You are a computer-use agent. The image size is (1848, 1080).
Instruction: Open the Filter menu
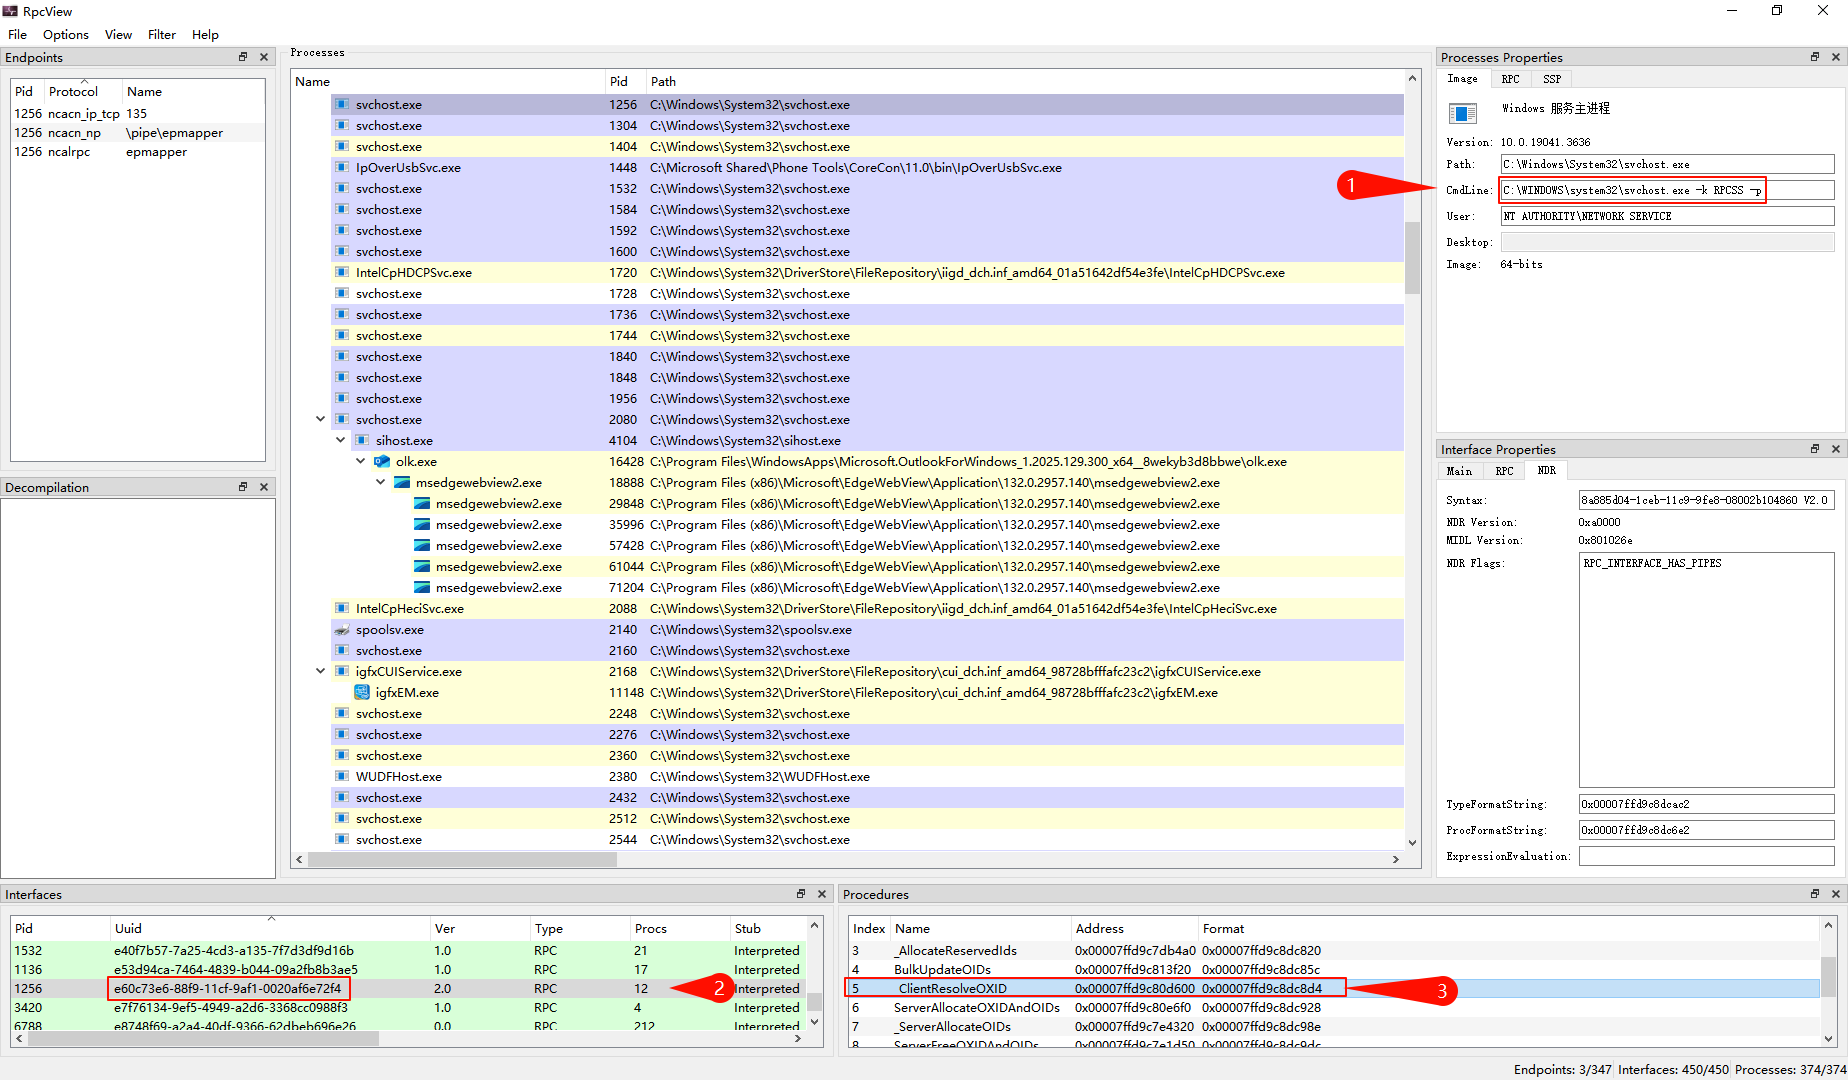point(161,34)
